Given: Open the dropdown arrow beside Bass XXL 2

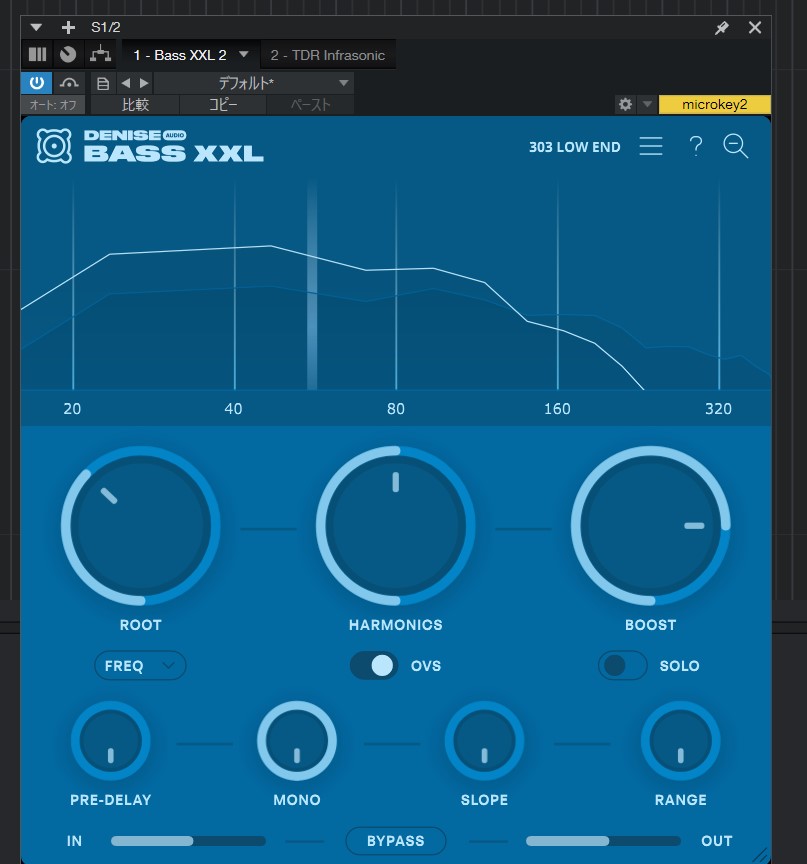Looking at the screenshot, I should click(244, 55).
